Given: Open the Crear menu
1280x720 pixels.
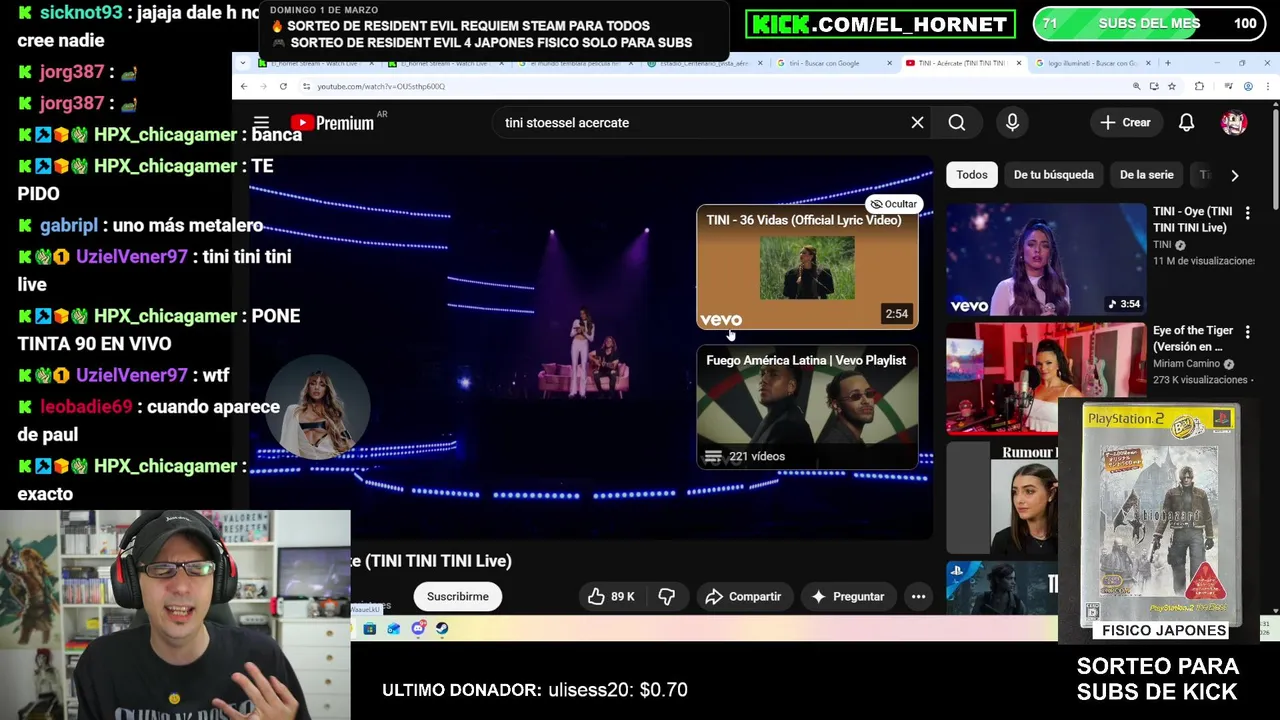Looking at the screenshot, I should tap(1126, 122).
